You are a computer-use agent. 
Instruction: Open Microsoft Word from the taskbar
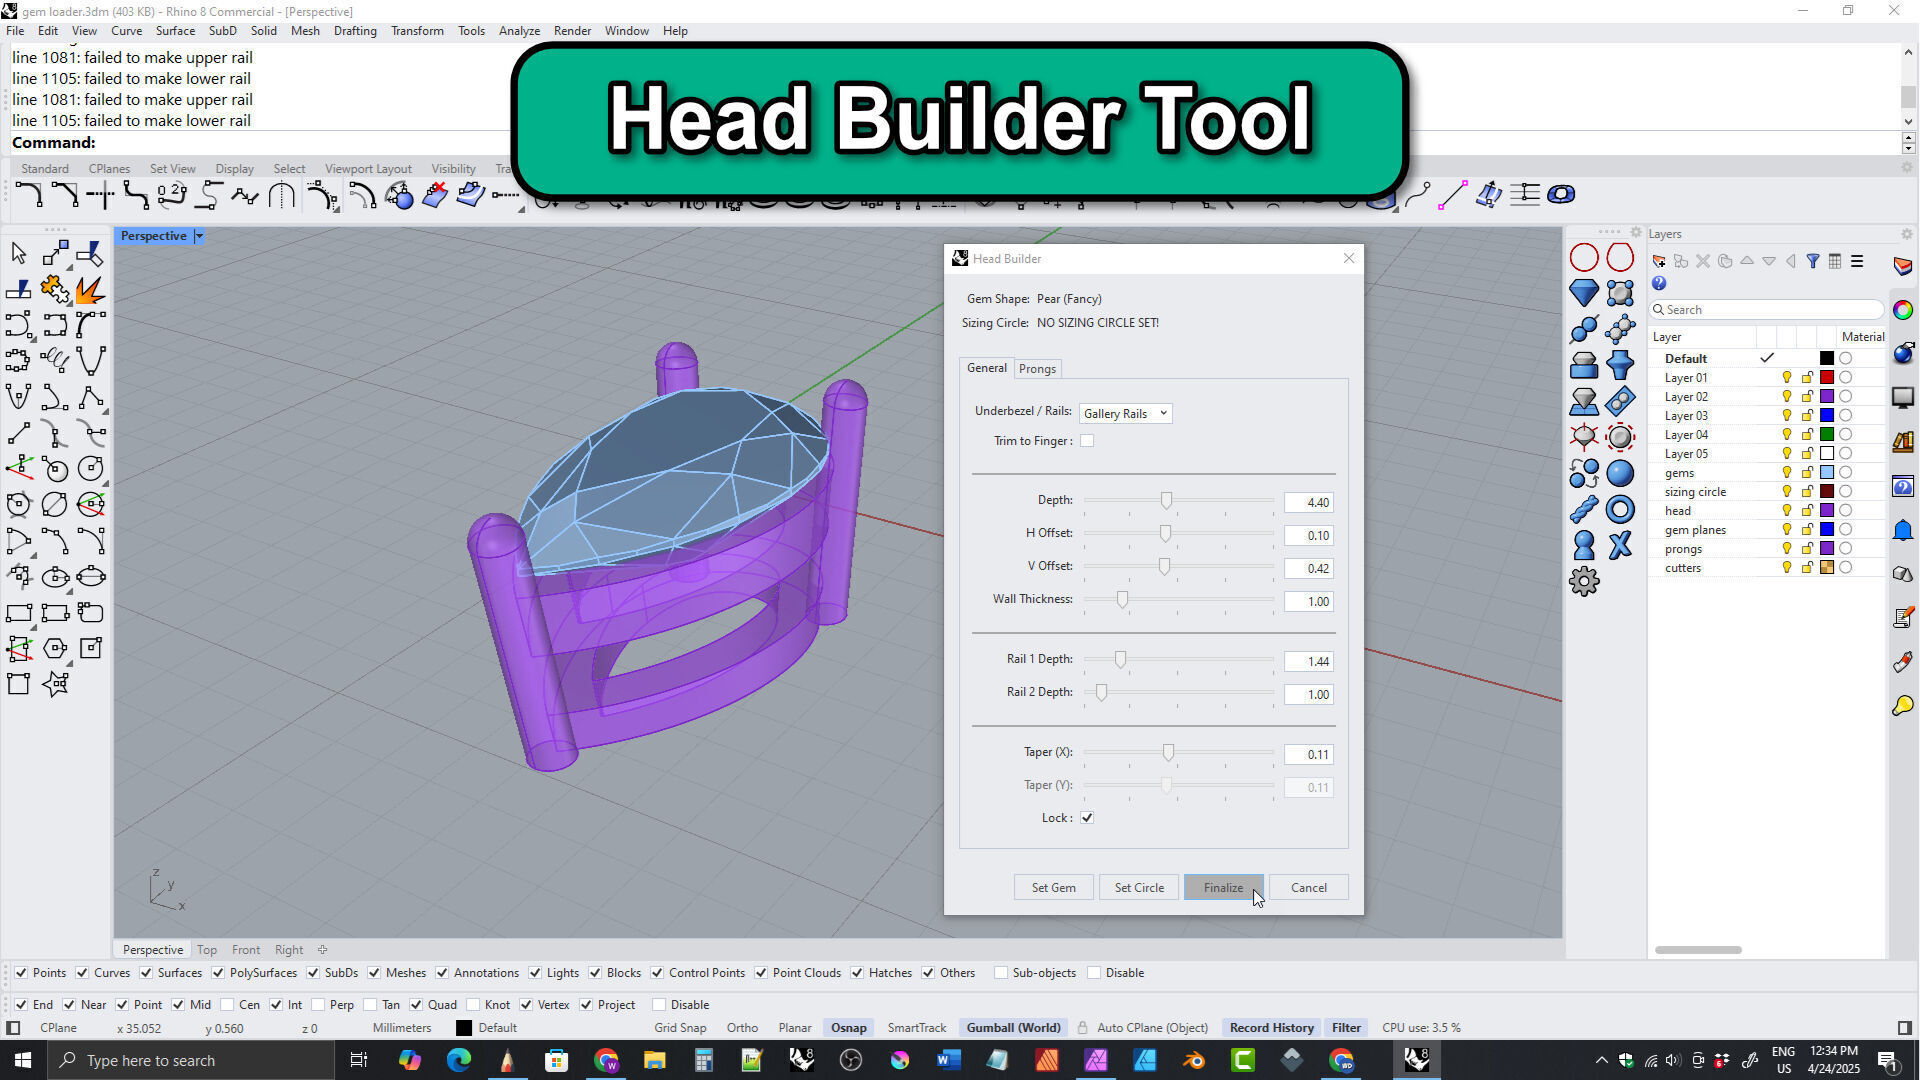[x=948, y=1060]
